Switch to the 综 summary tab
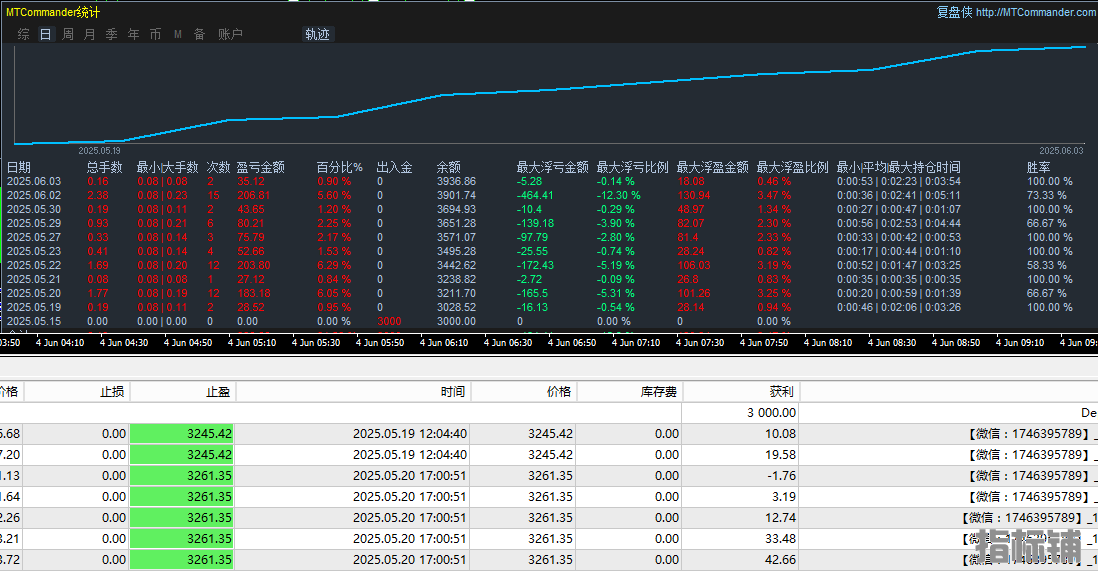The width and height of the screenshot is (1098, 571). point(24,34)
